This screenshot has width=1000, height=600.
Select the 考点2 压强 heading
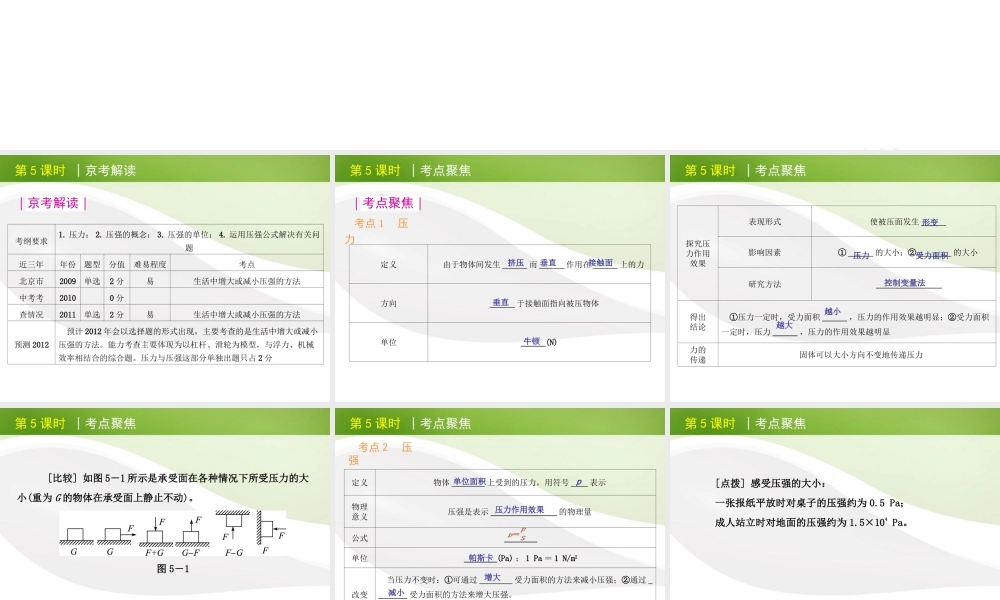pyautogui.click(x=384, y=447)
